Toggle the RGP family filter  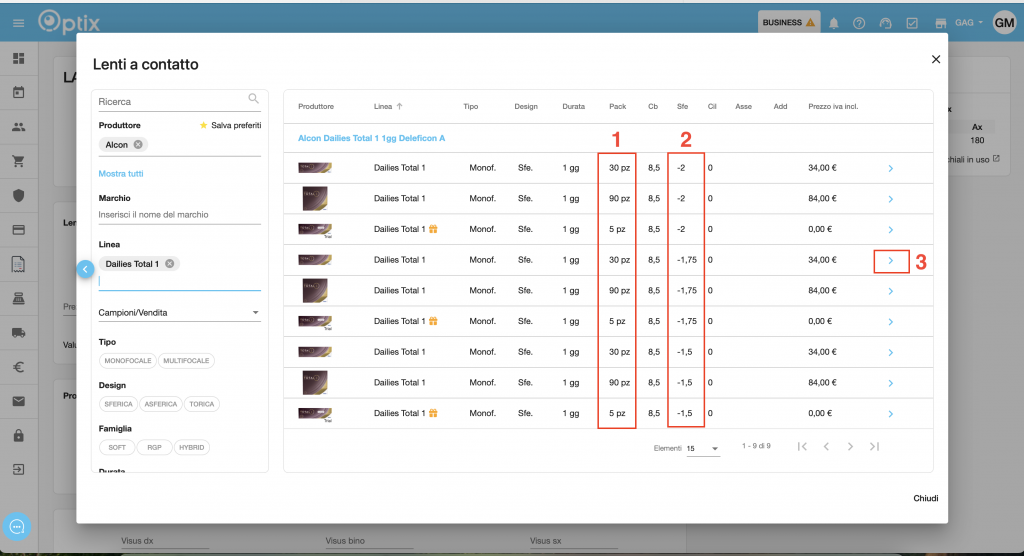(x=153, y=447)
